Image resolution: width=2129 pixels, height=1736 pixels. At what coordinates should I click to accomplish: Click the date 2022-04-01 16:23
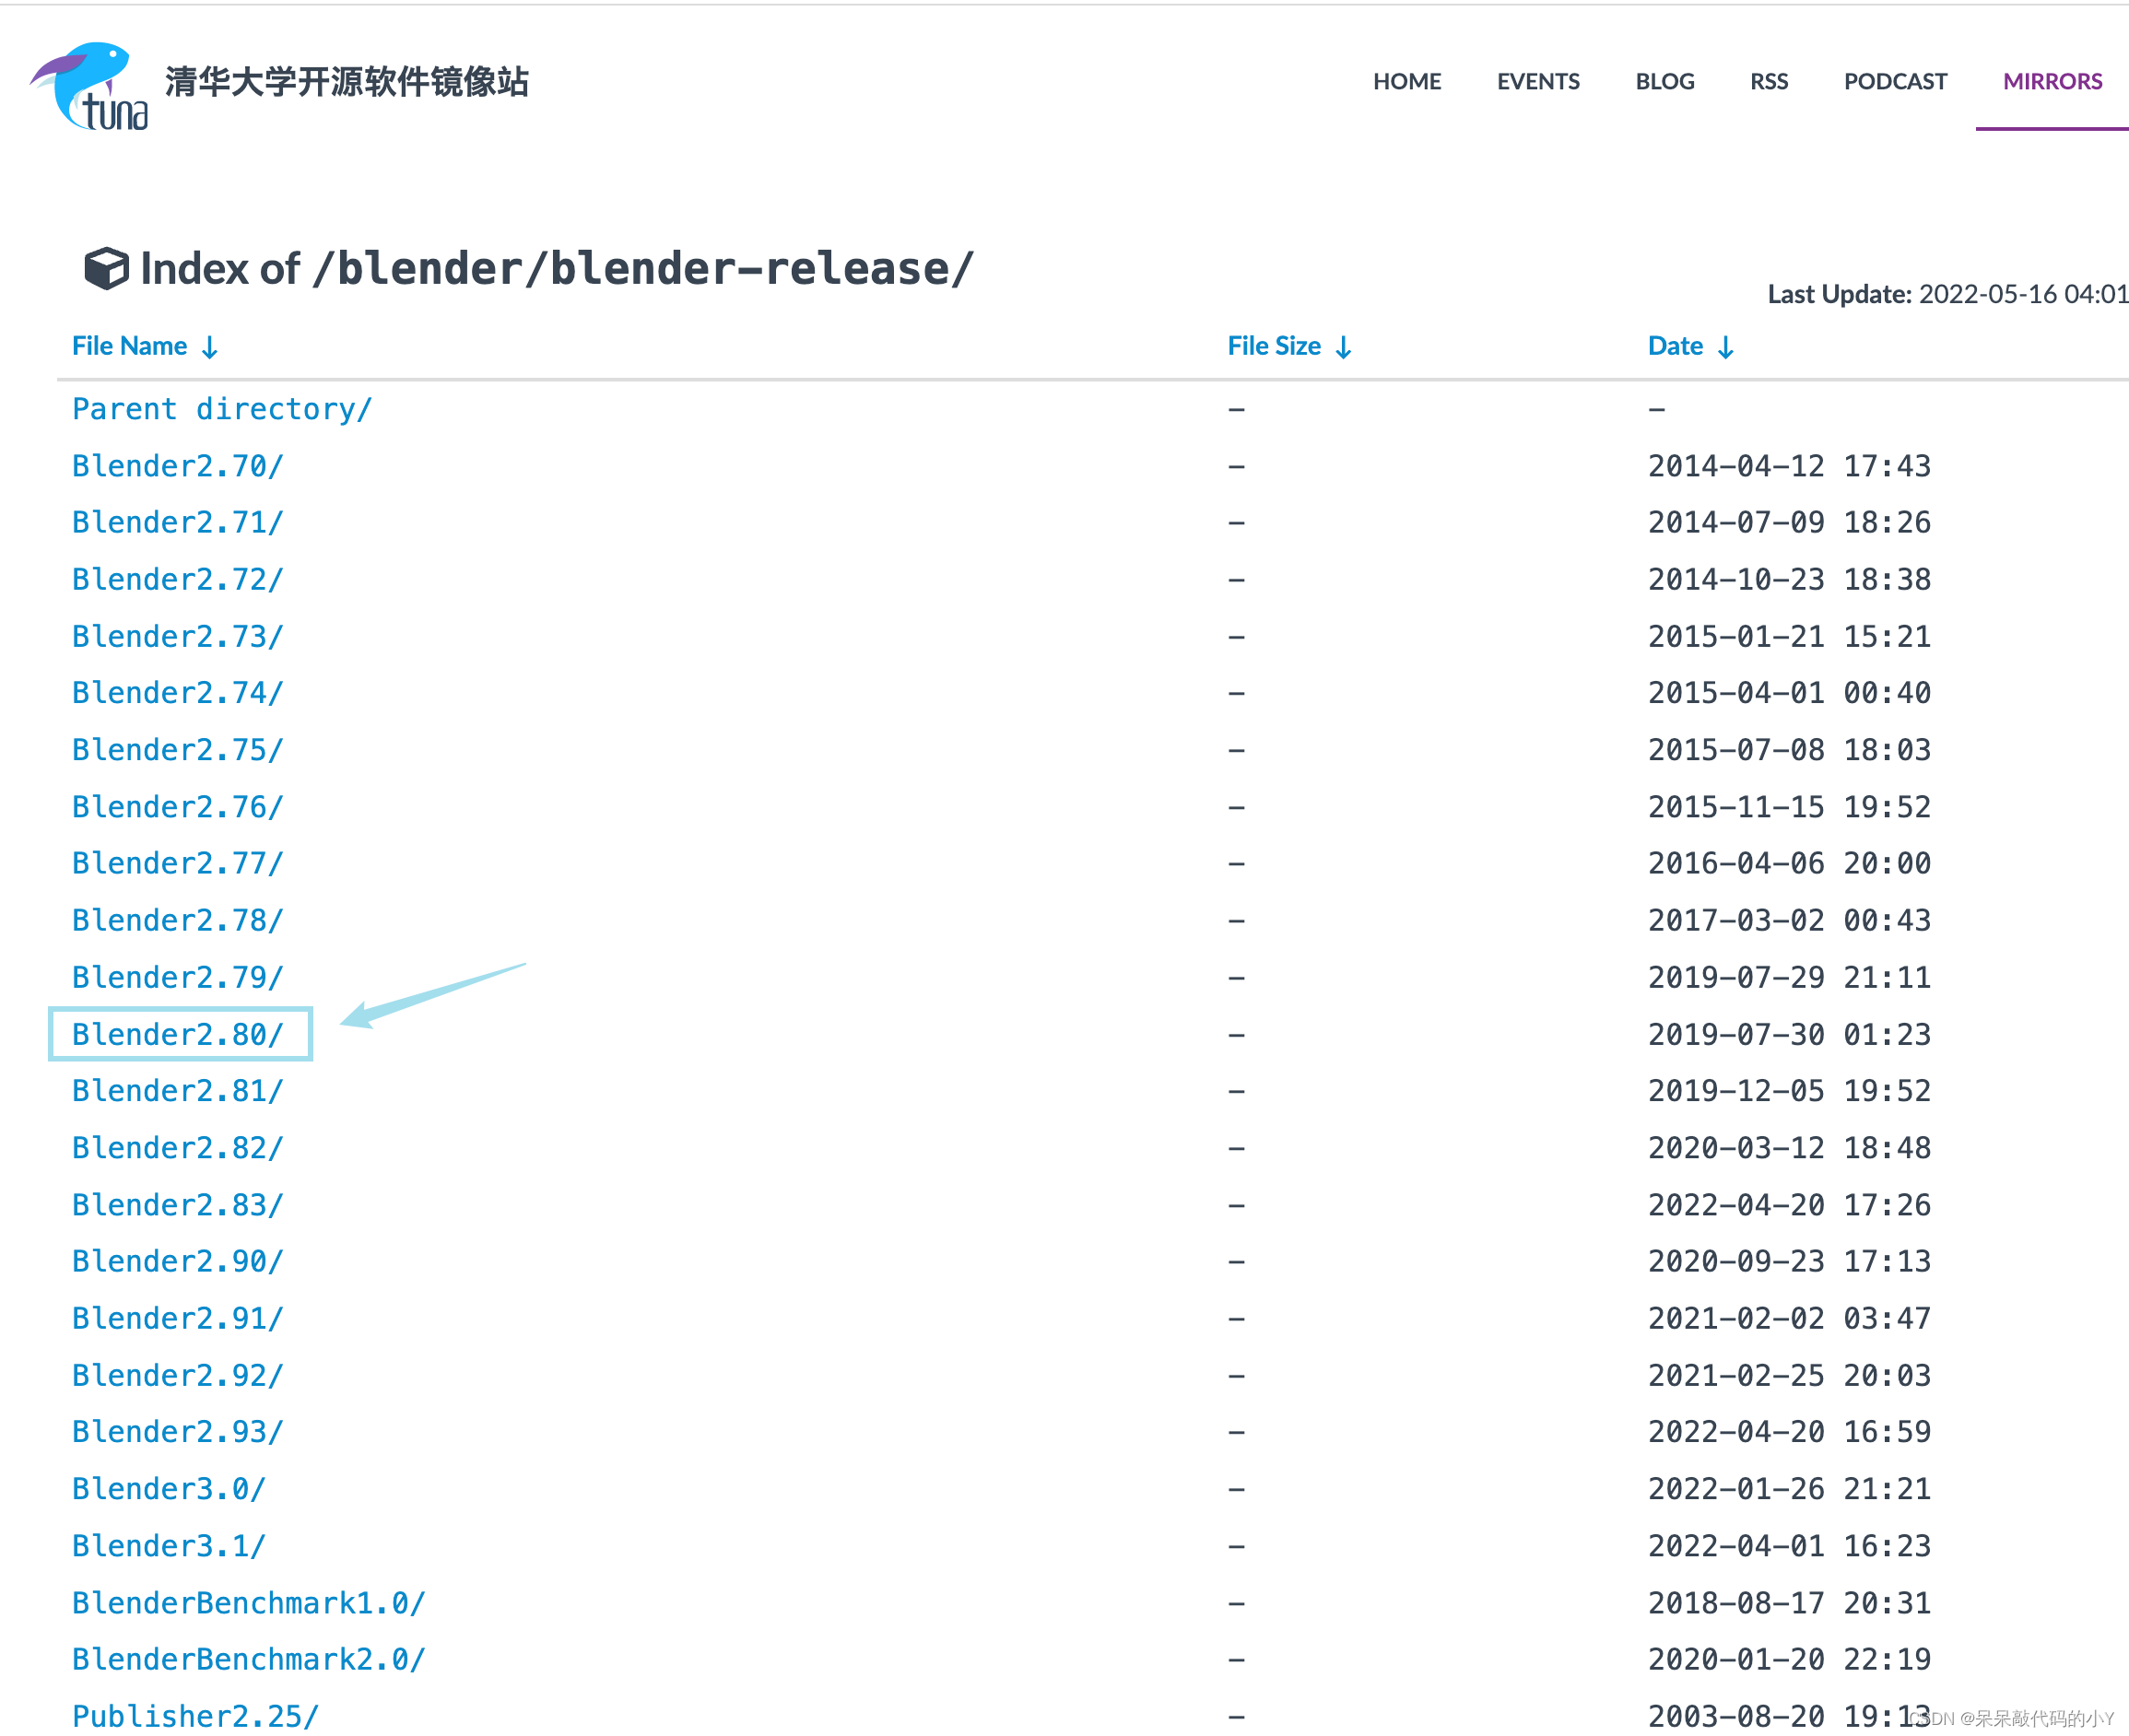[1789, 1545]
